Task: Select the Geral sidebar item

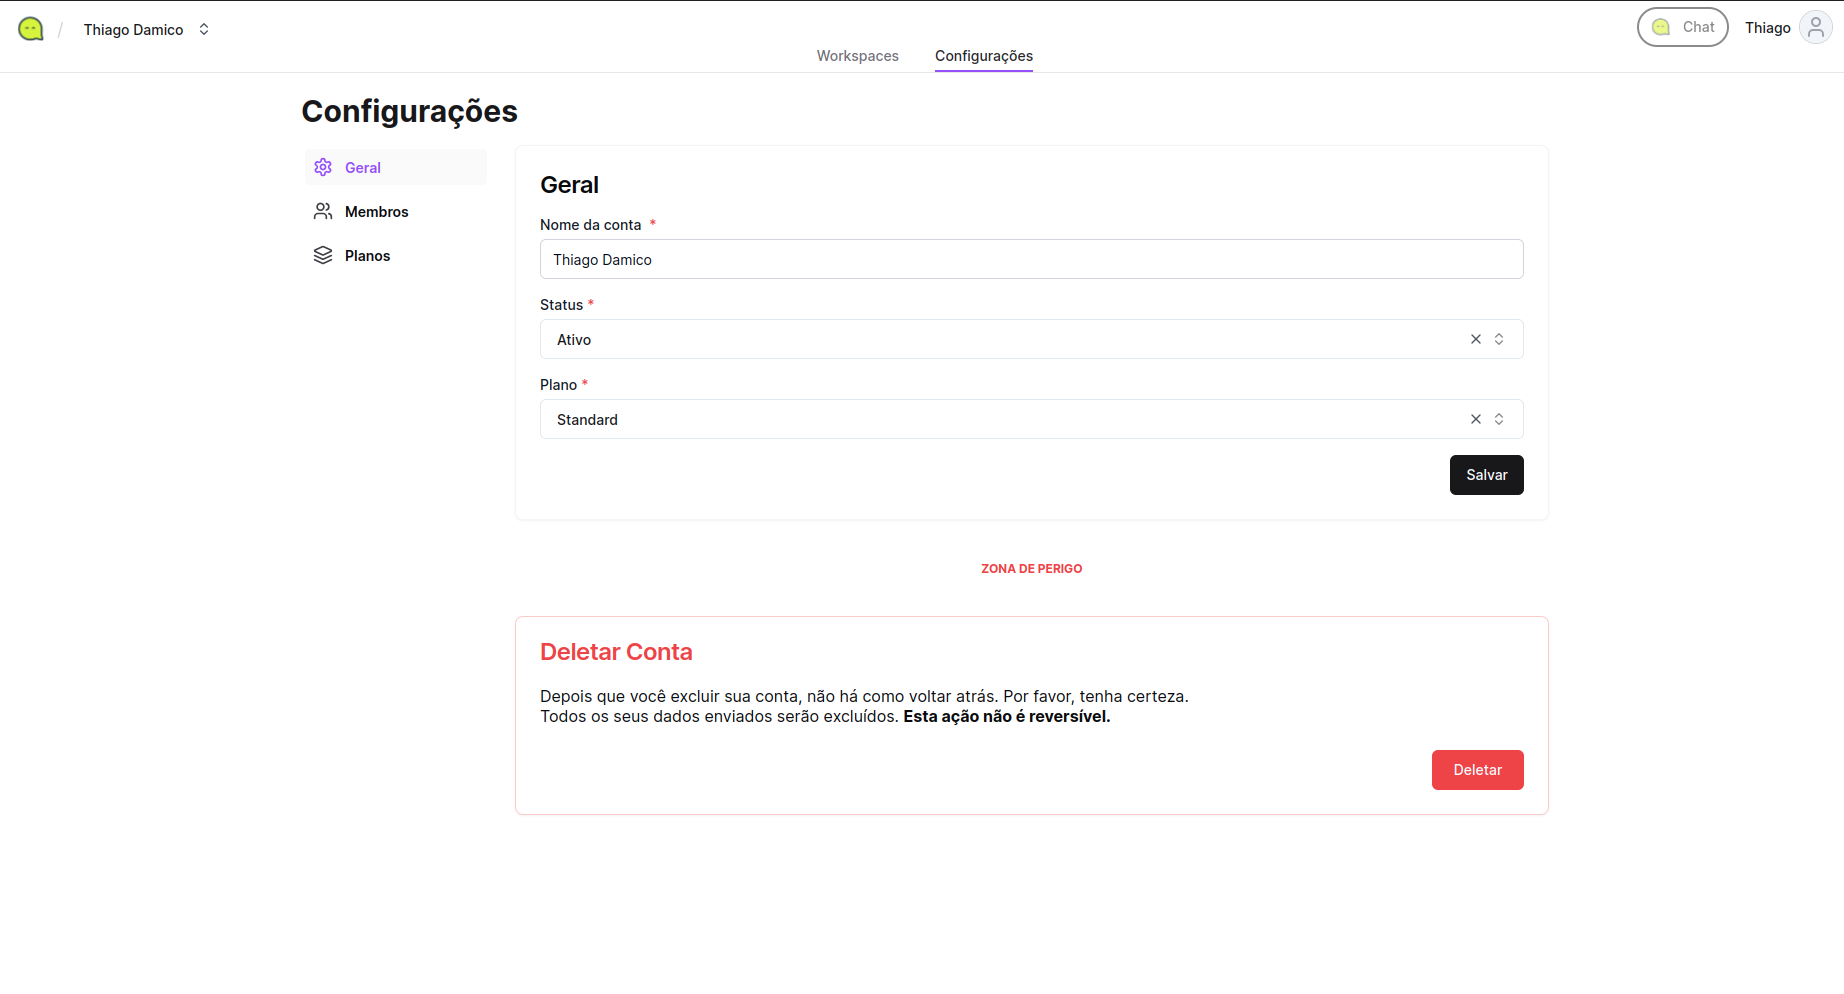Action: click(363, 168)
